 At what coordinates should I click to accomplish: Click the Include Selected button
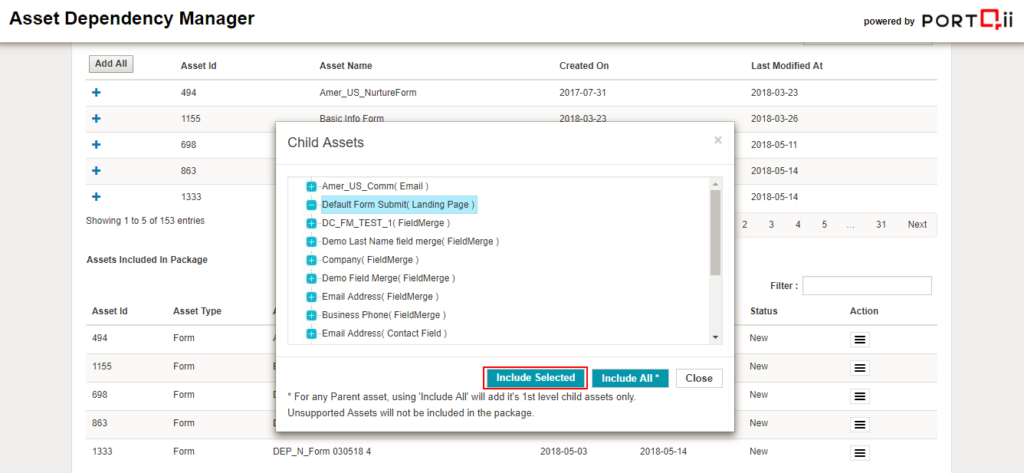pos(535,378)
